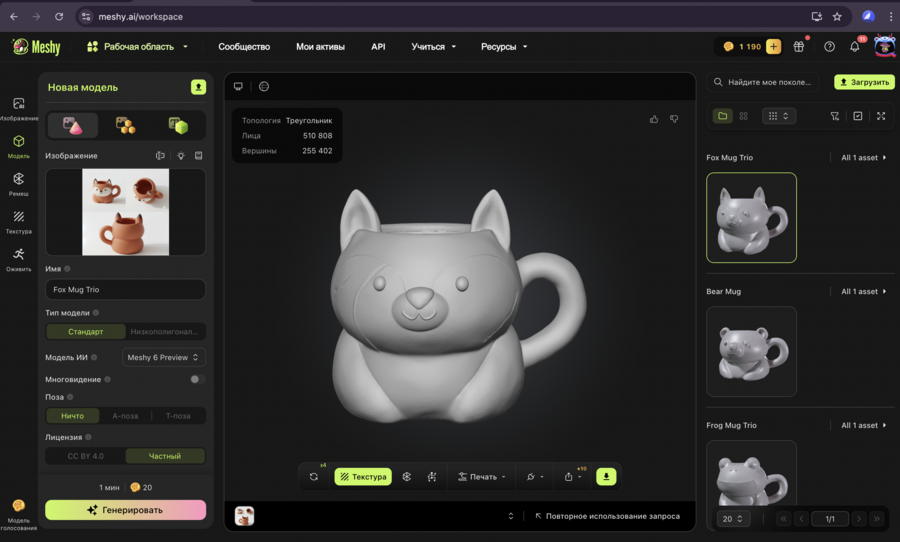Select the Bear Mug thumbnail
900x542 pixels.
[751, 351]
